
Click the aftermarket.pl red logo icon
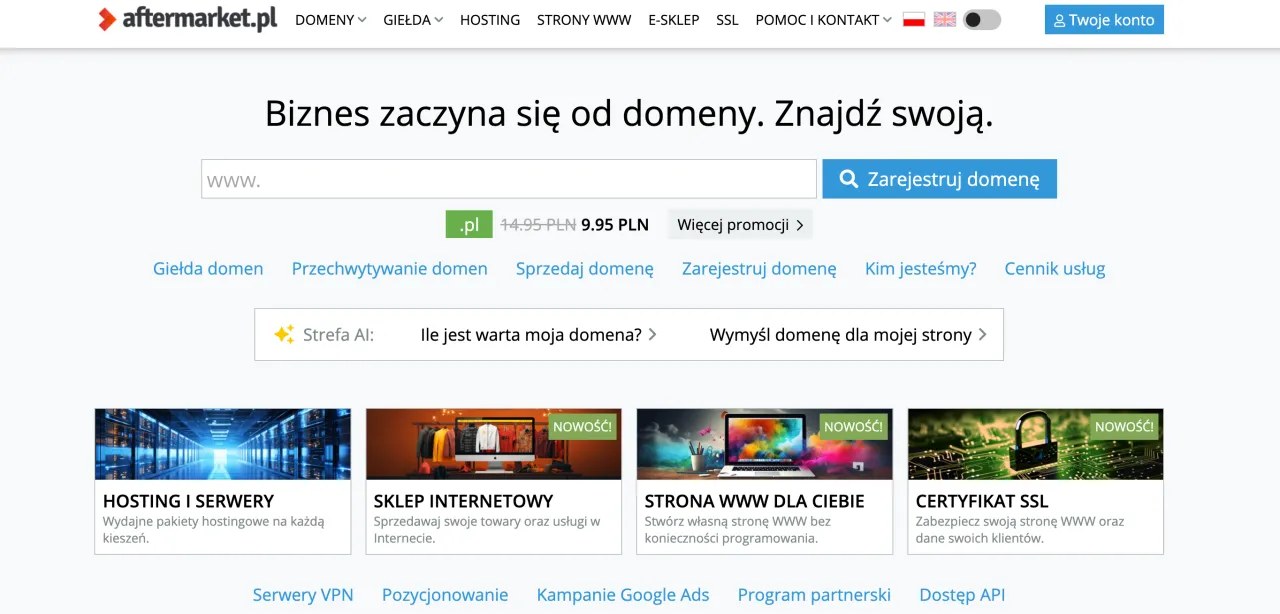click(x=105, y=17)
